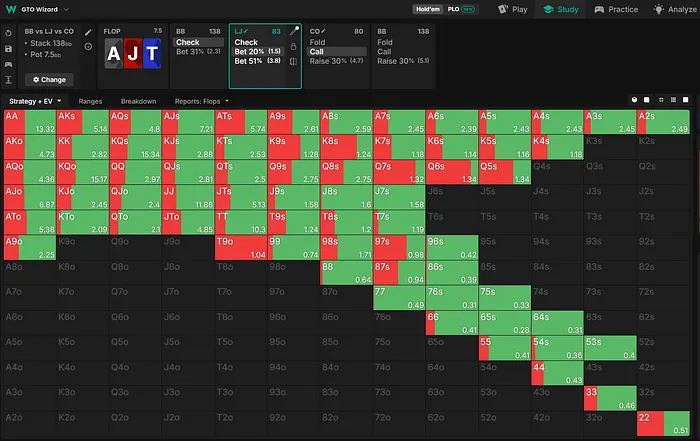Image resolution: width=700 pixels, height=441 pixels.
Task: Select the matrix grid layout icon
Action: click(673, 100)
